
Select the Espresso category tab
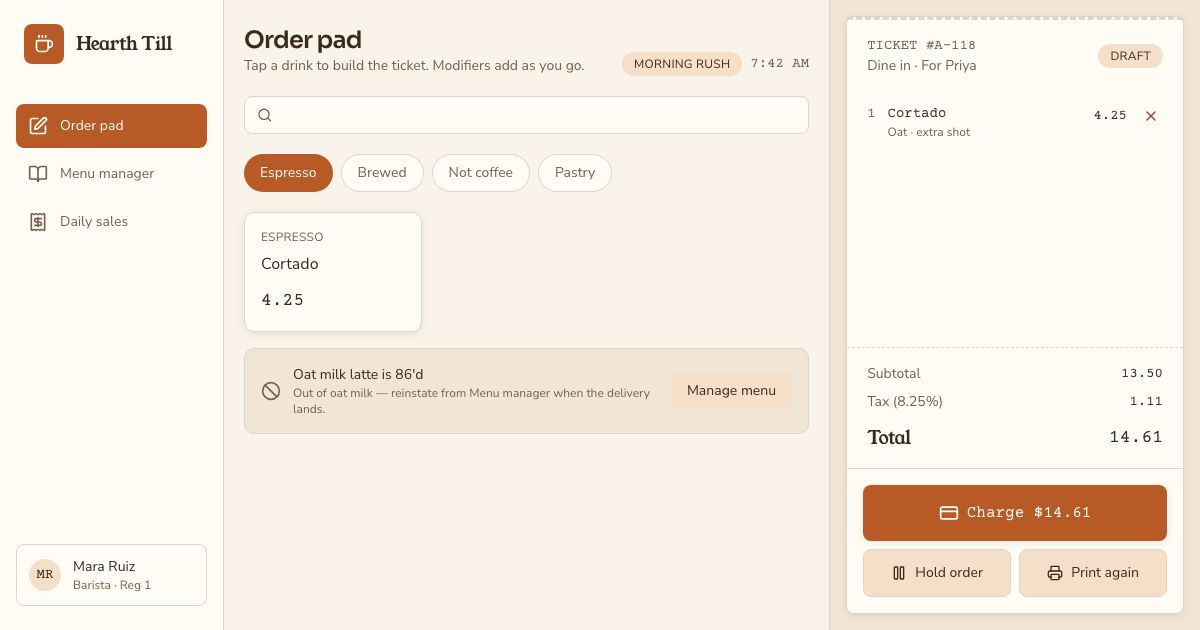coord(288,173)
